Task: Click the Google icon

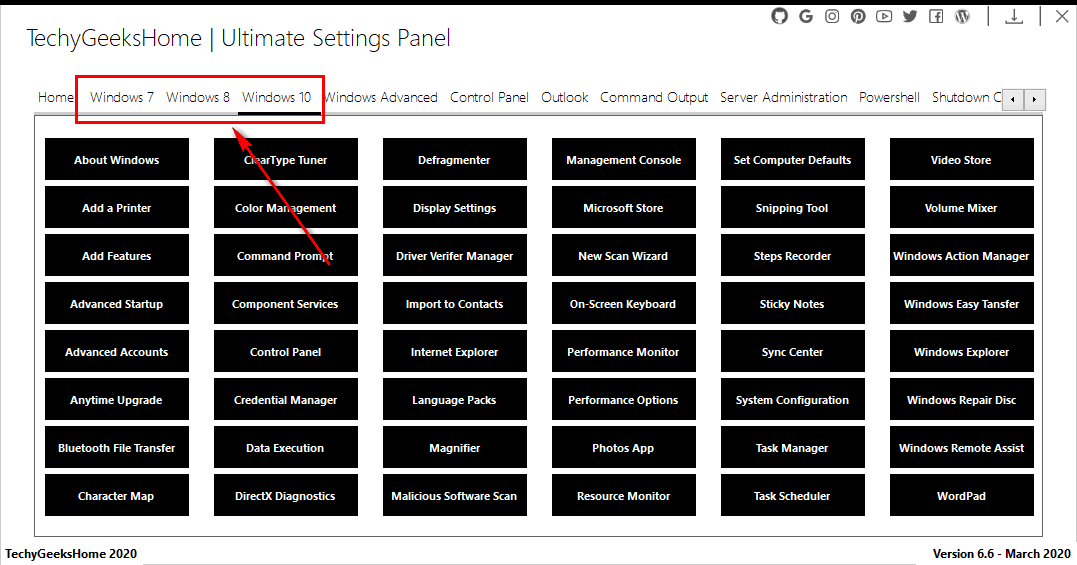Action: coord(806,16)
